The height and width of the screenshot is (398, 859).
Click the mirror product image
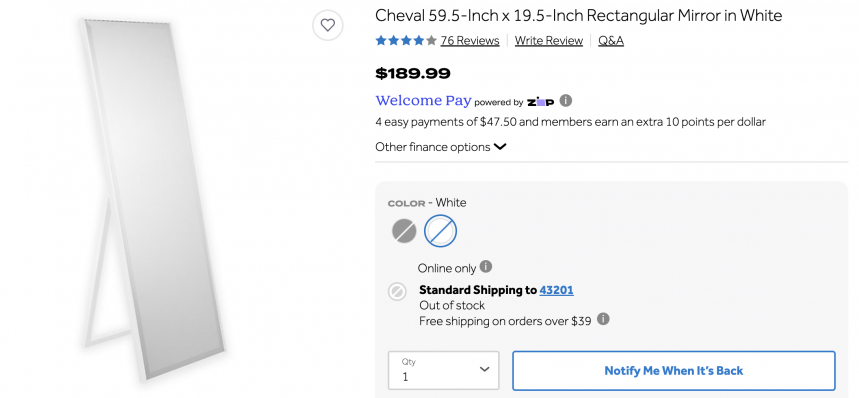coord(152,200)
